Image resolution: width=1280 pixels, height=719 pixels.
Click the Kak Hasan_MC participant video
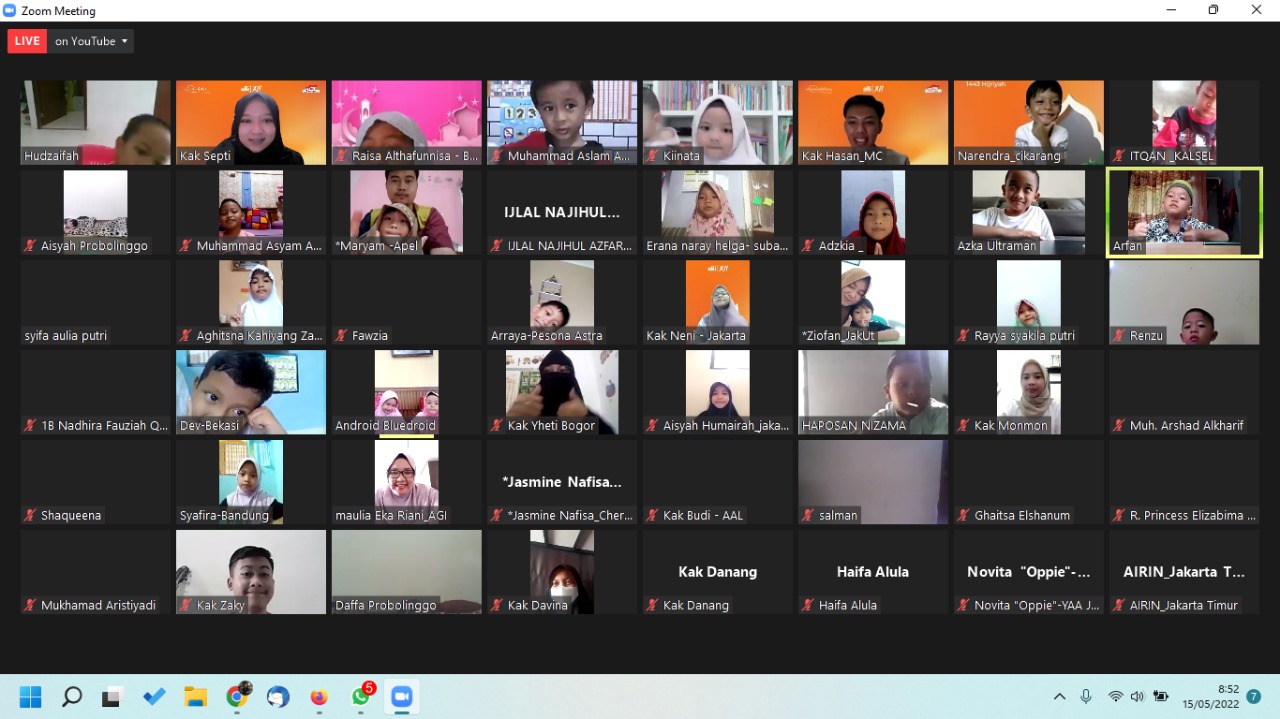point(873,122)
